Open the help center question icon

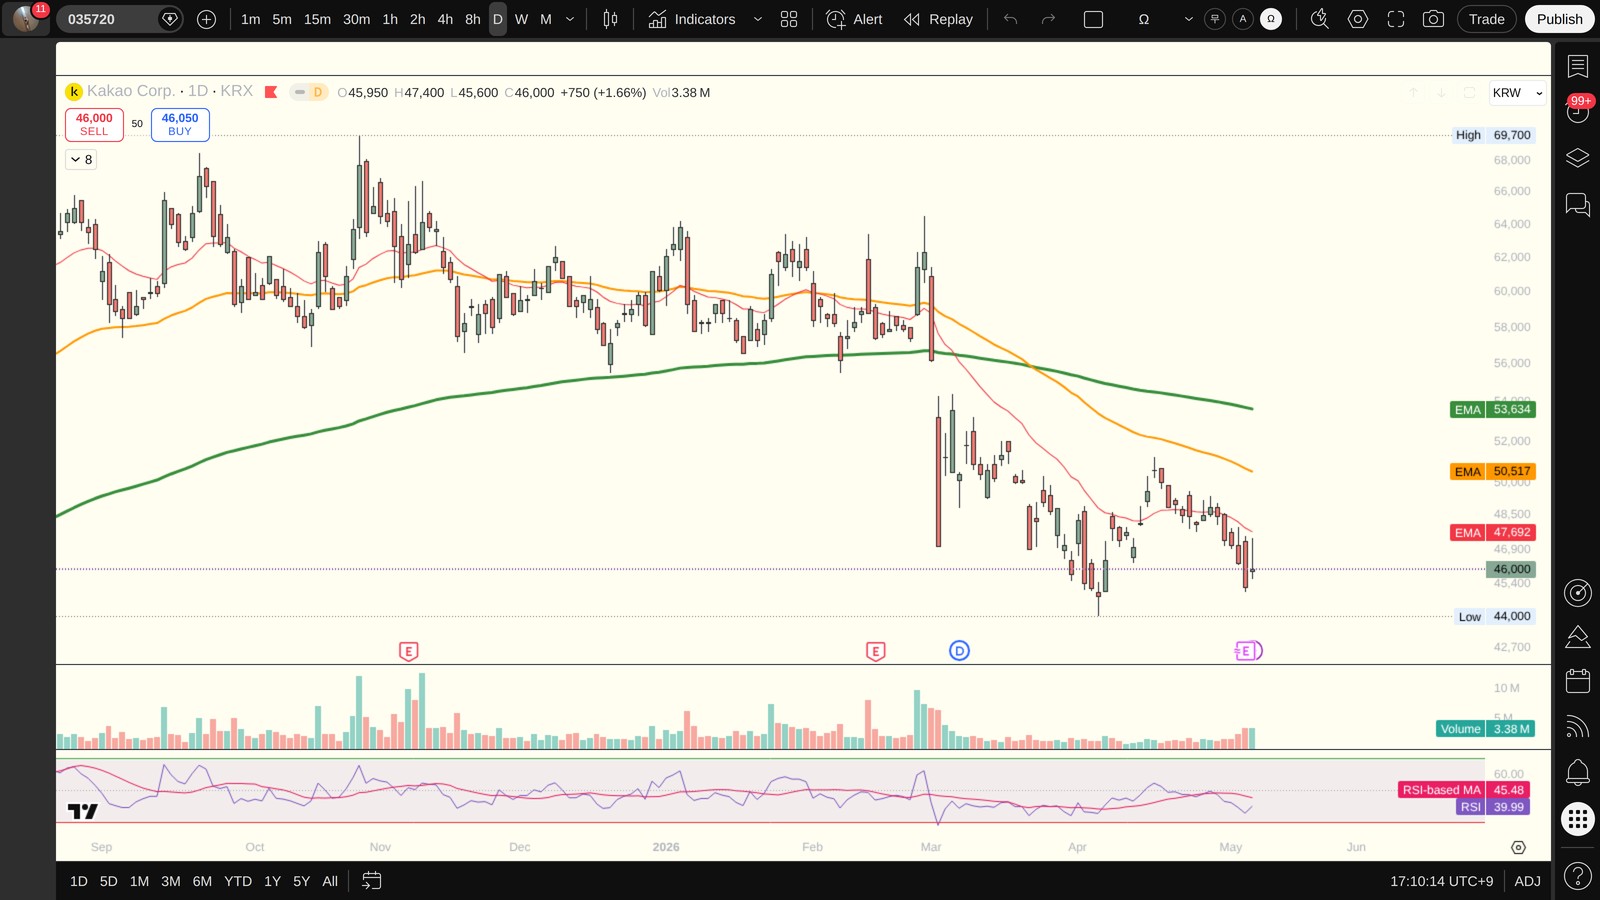1577,876
